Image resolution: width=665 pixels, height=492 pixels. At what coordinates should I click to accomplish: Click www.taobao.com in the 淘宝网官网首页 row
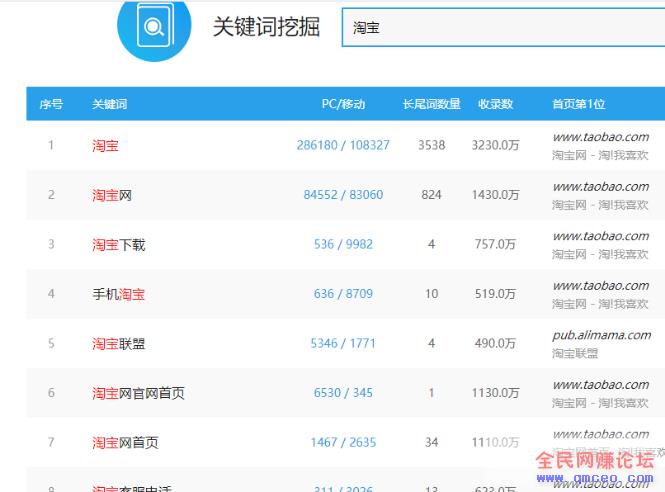click(601, 385)
